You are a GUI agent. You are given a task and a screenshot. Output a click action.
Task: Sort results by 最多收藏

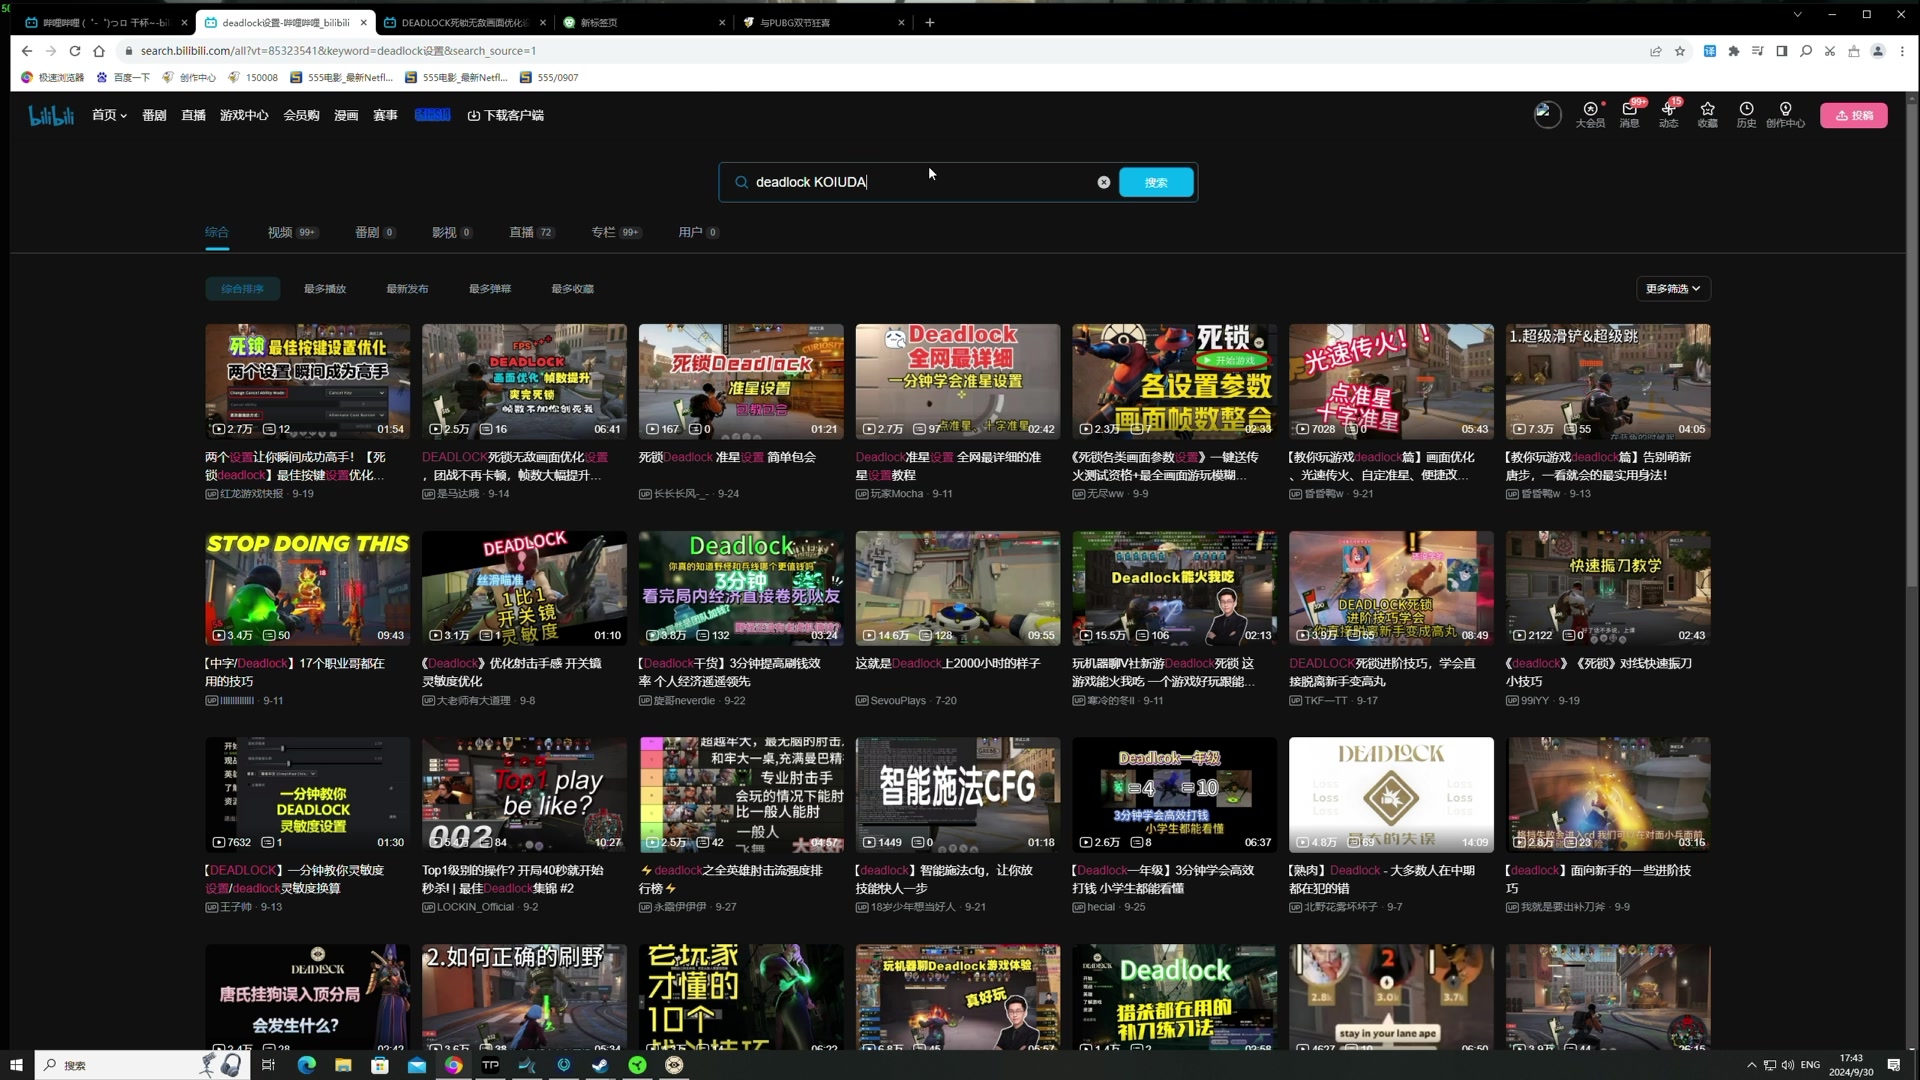click(572, 289)
